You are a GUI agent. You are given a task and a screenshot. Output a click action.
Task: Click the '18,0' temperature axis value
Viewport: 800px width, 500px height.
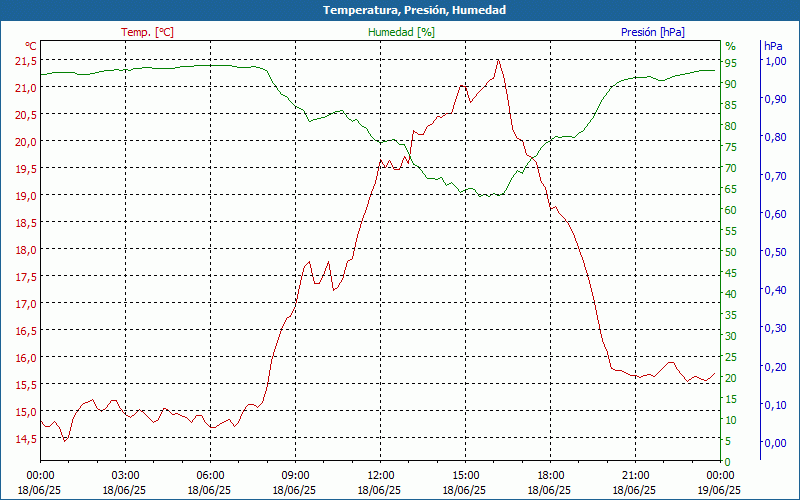coord(27,251)
